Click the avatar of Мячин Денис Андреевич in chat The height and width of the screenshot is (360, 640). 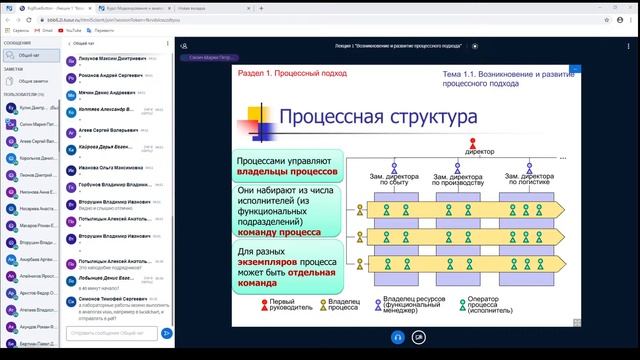point(71,95)
